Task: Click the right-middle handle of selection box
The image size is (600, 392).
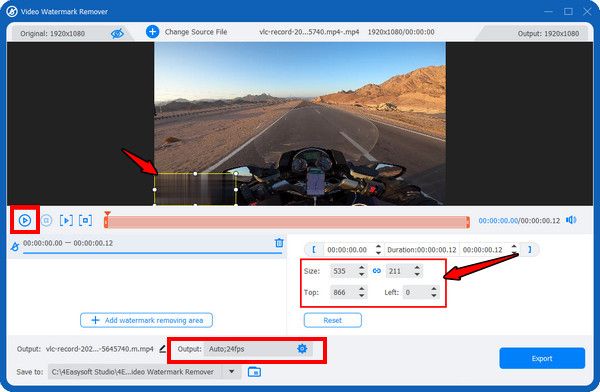Action: [x=236, y=189]
